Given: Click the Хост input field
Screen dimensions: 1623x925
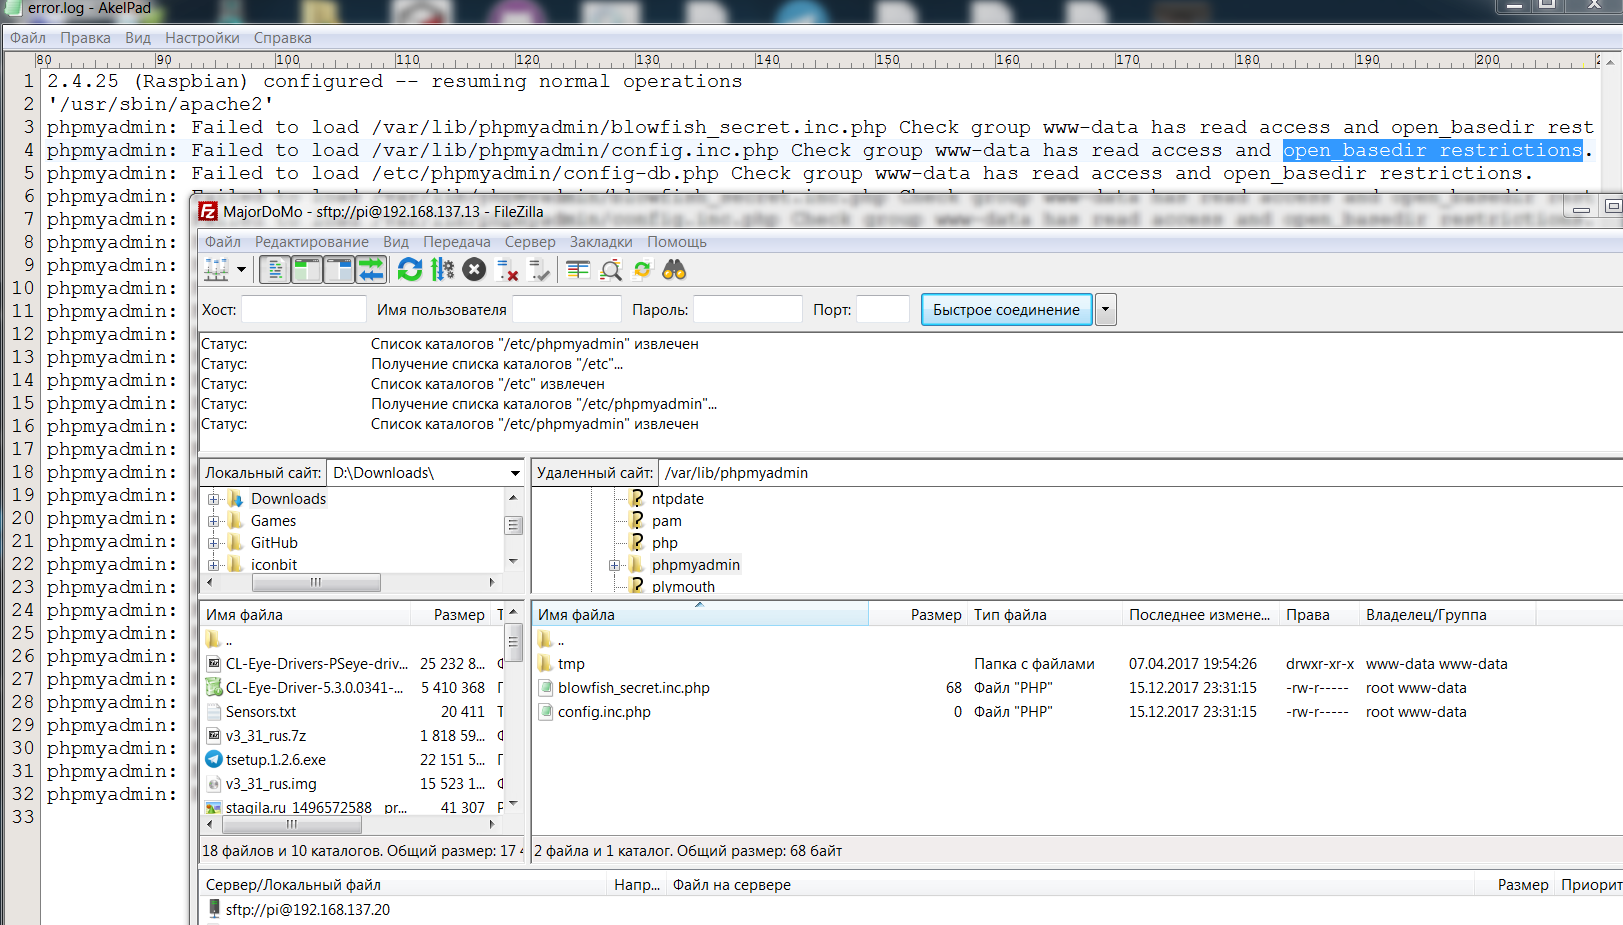Looking at the screenshot, I should click(304, 310).
